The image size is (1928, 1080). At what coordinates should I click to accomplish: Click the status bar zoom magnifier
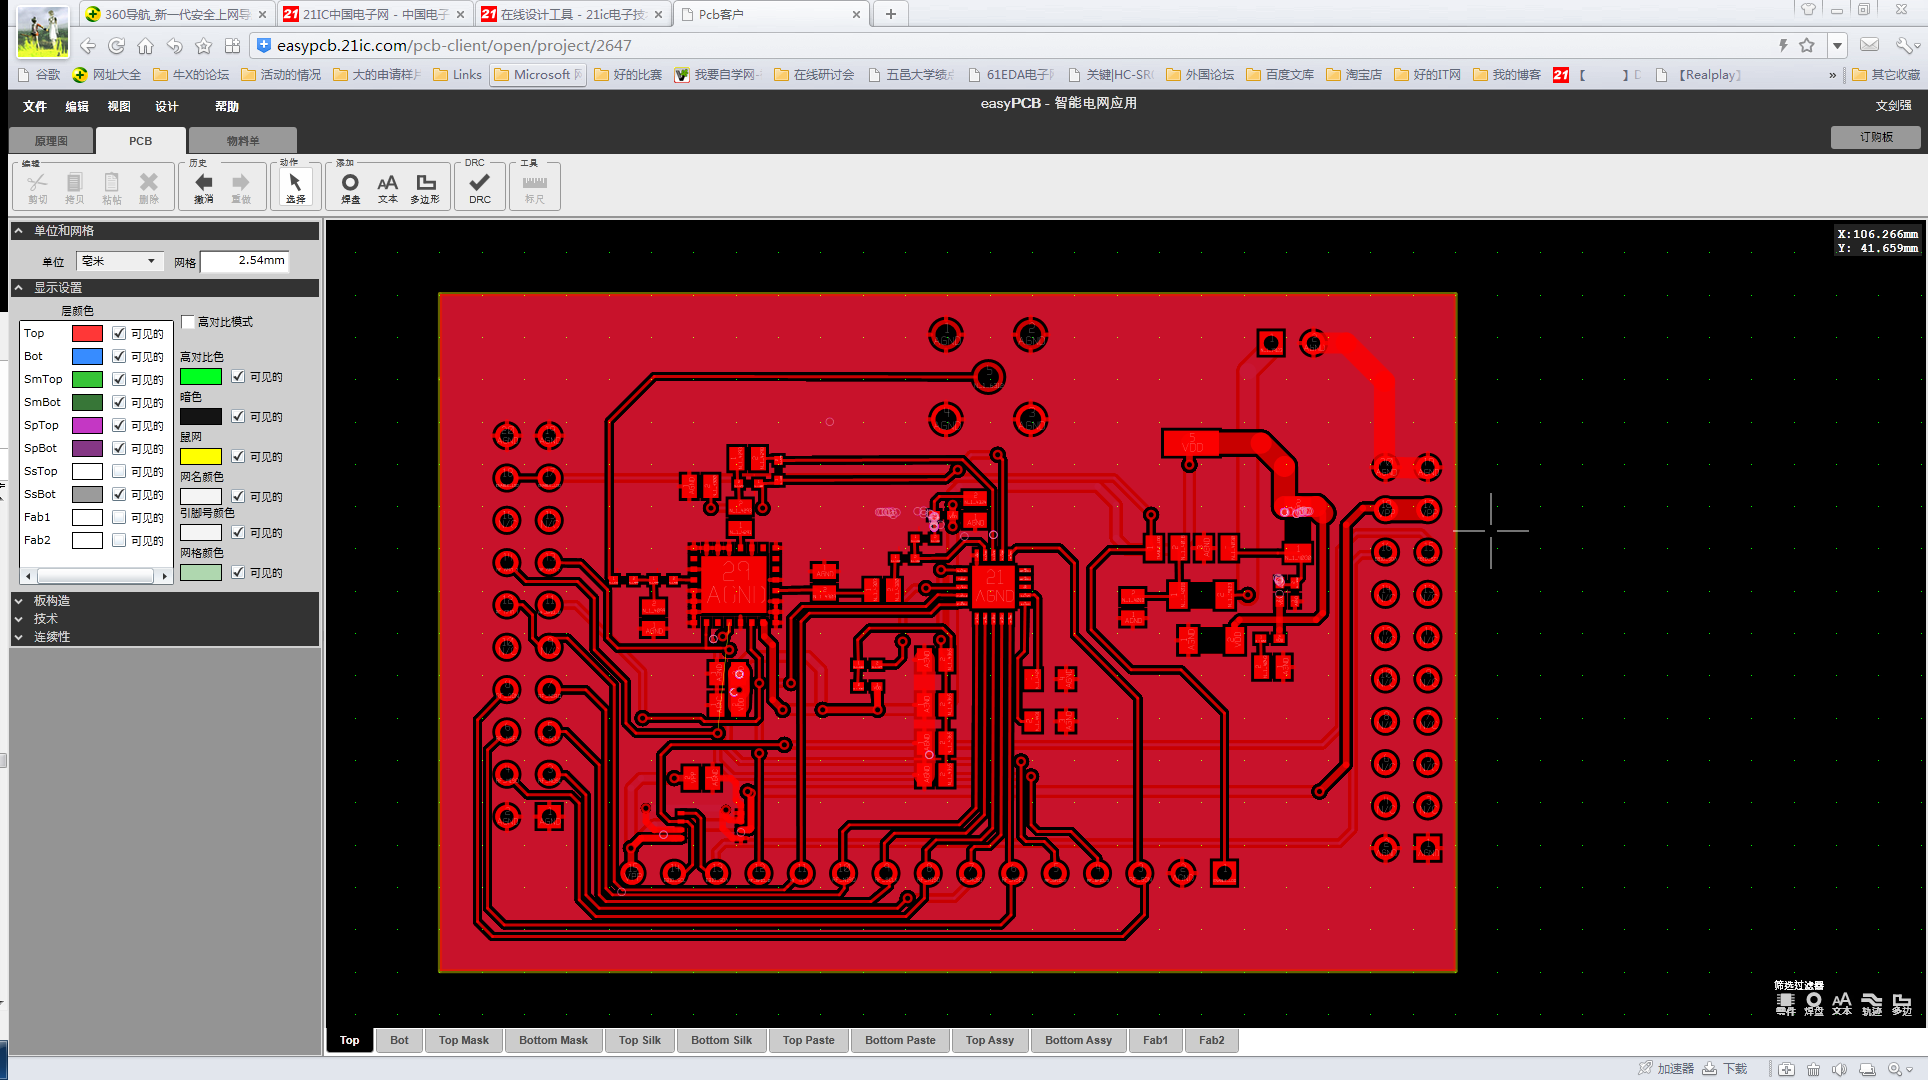tap(1893, 1069)
